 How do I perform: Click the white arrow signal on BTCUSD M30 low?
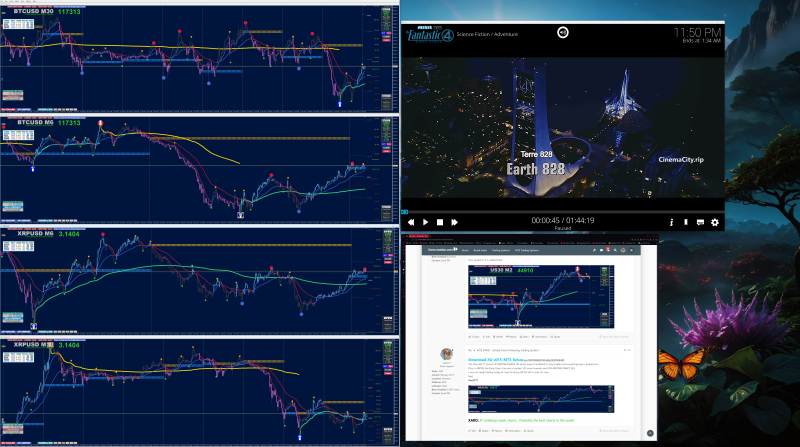pos(340,104)
